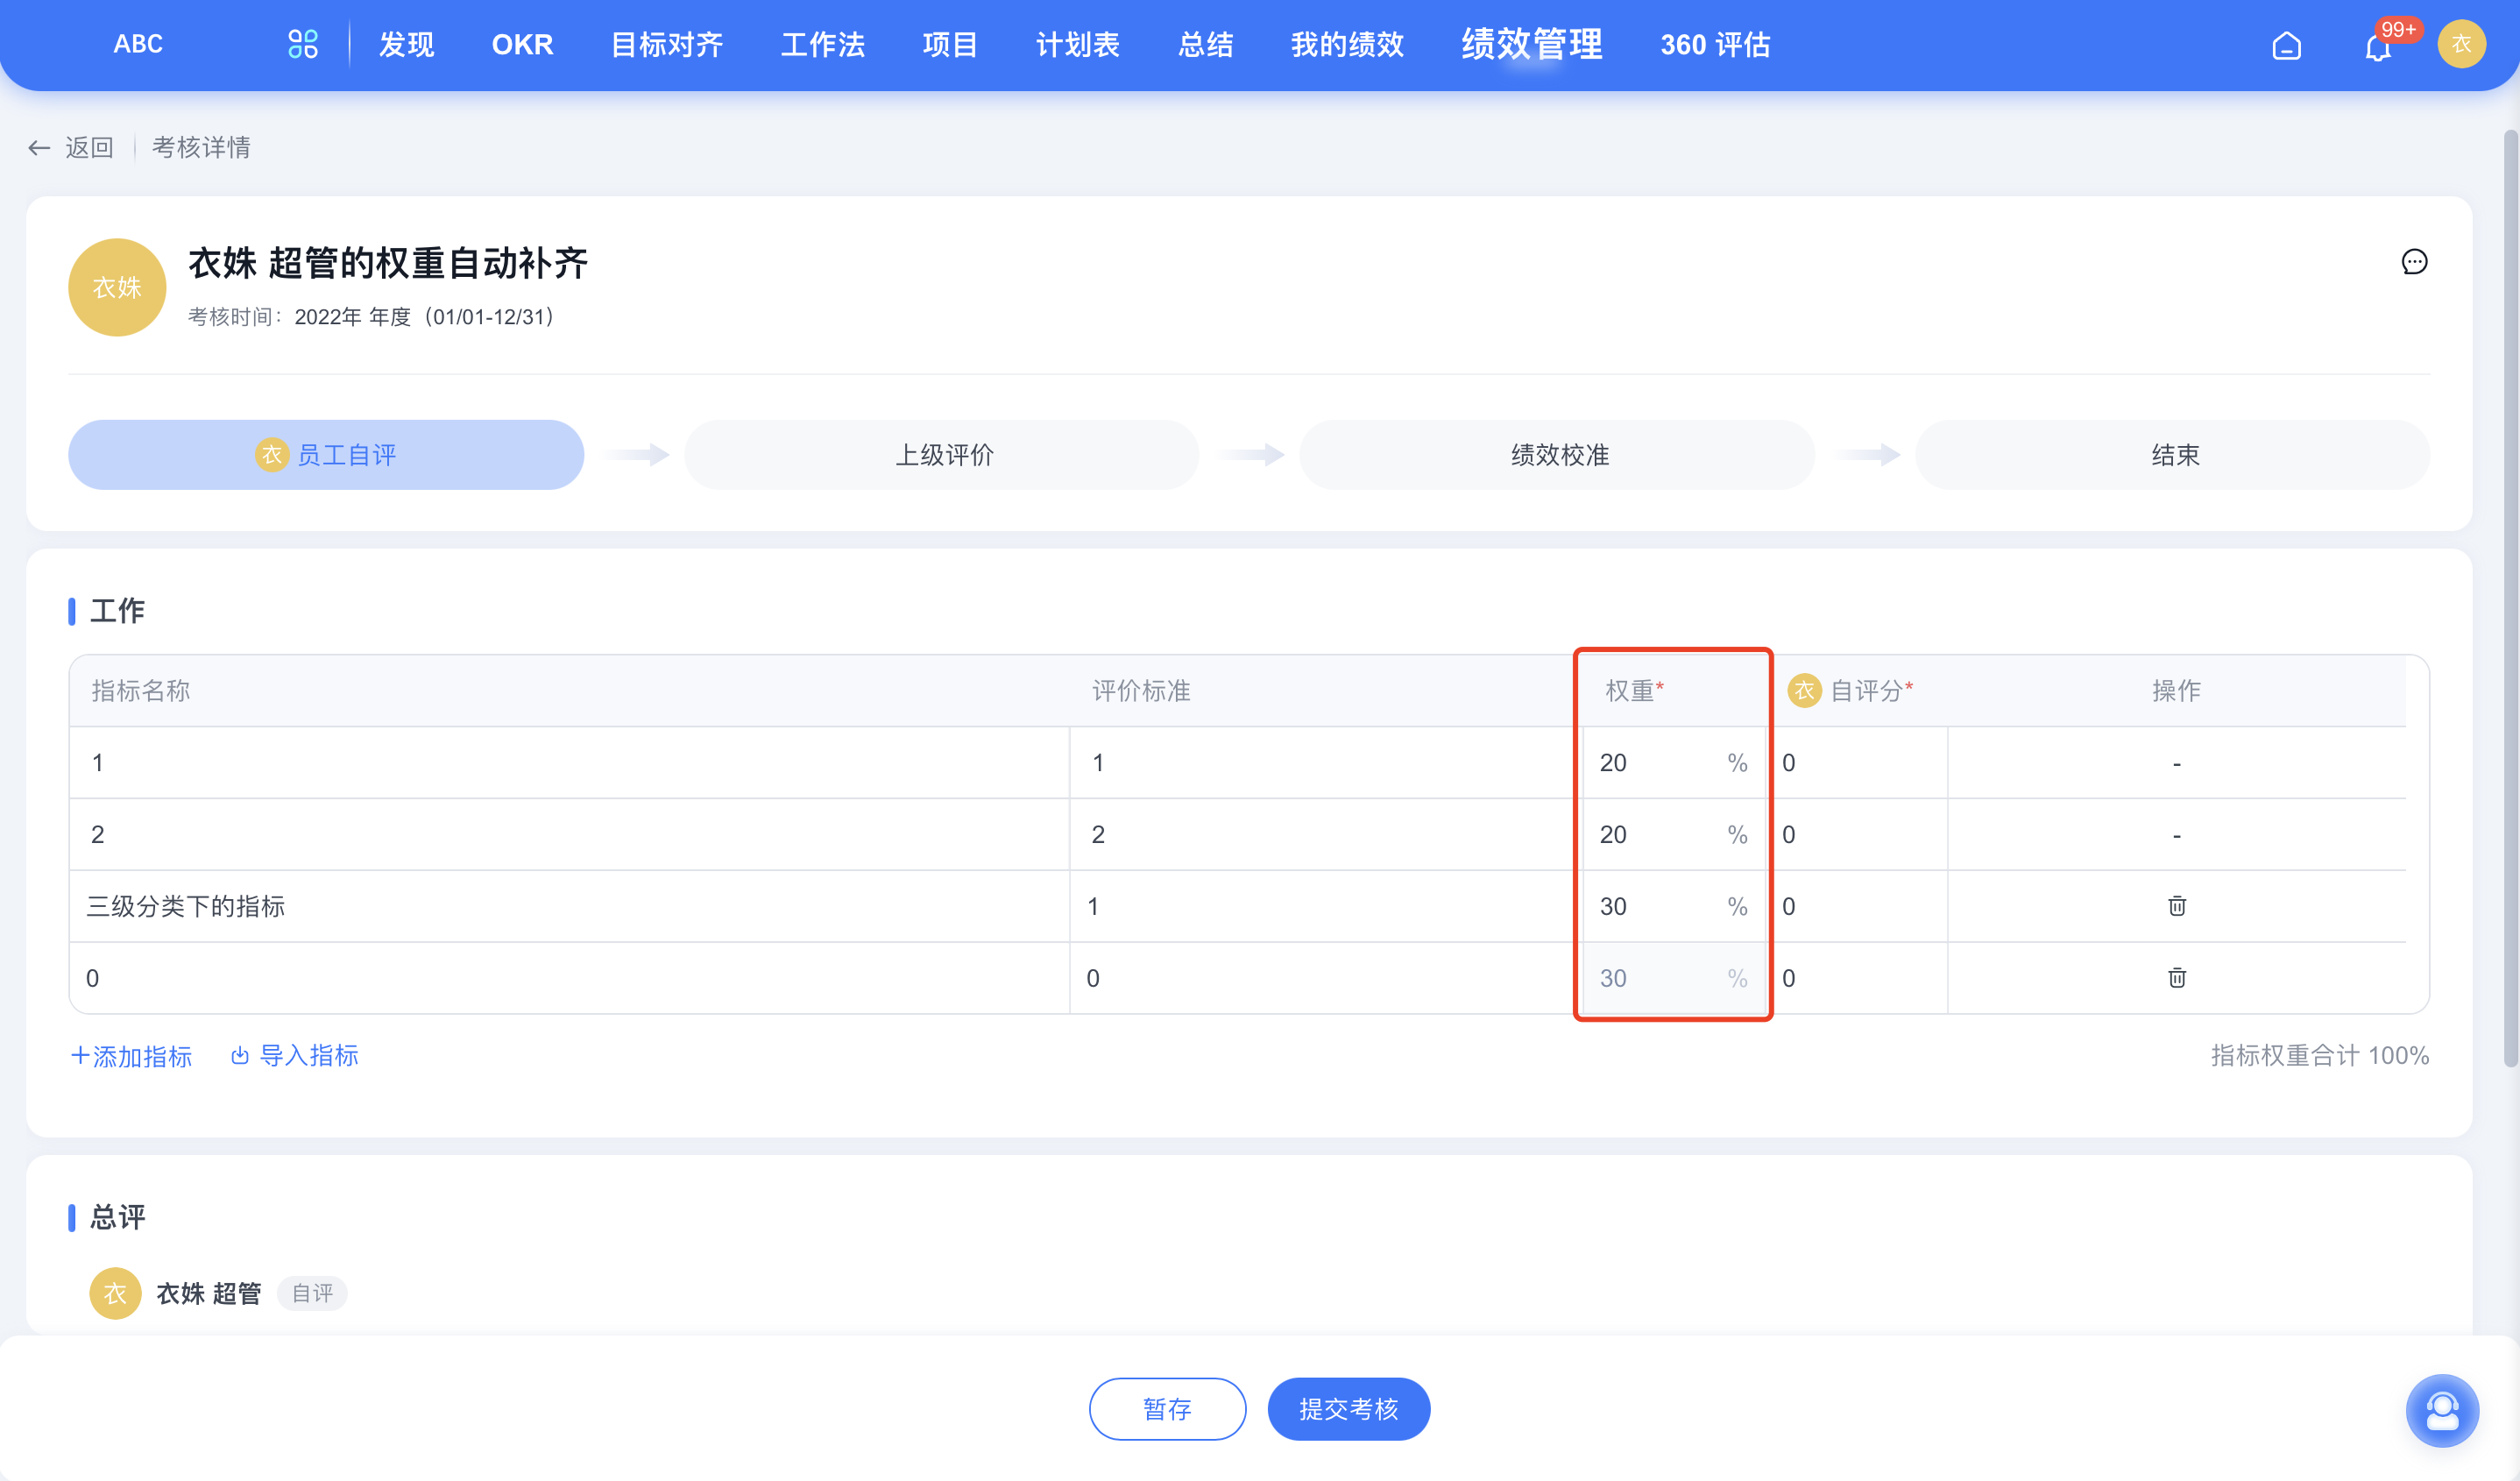Click the title 衣姝 超管的权重自动补齐
The width and height of the screenshot is (2520, 1481).
[388, 263]
